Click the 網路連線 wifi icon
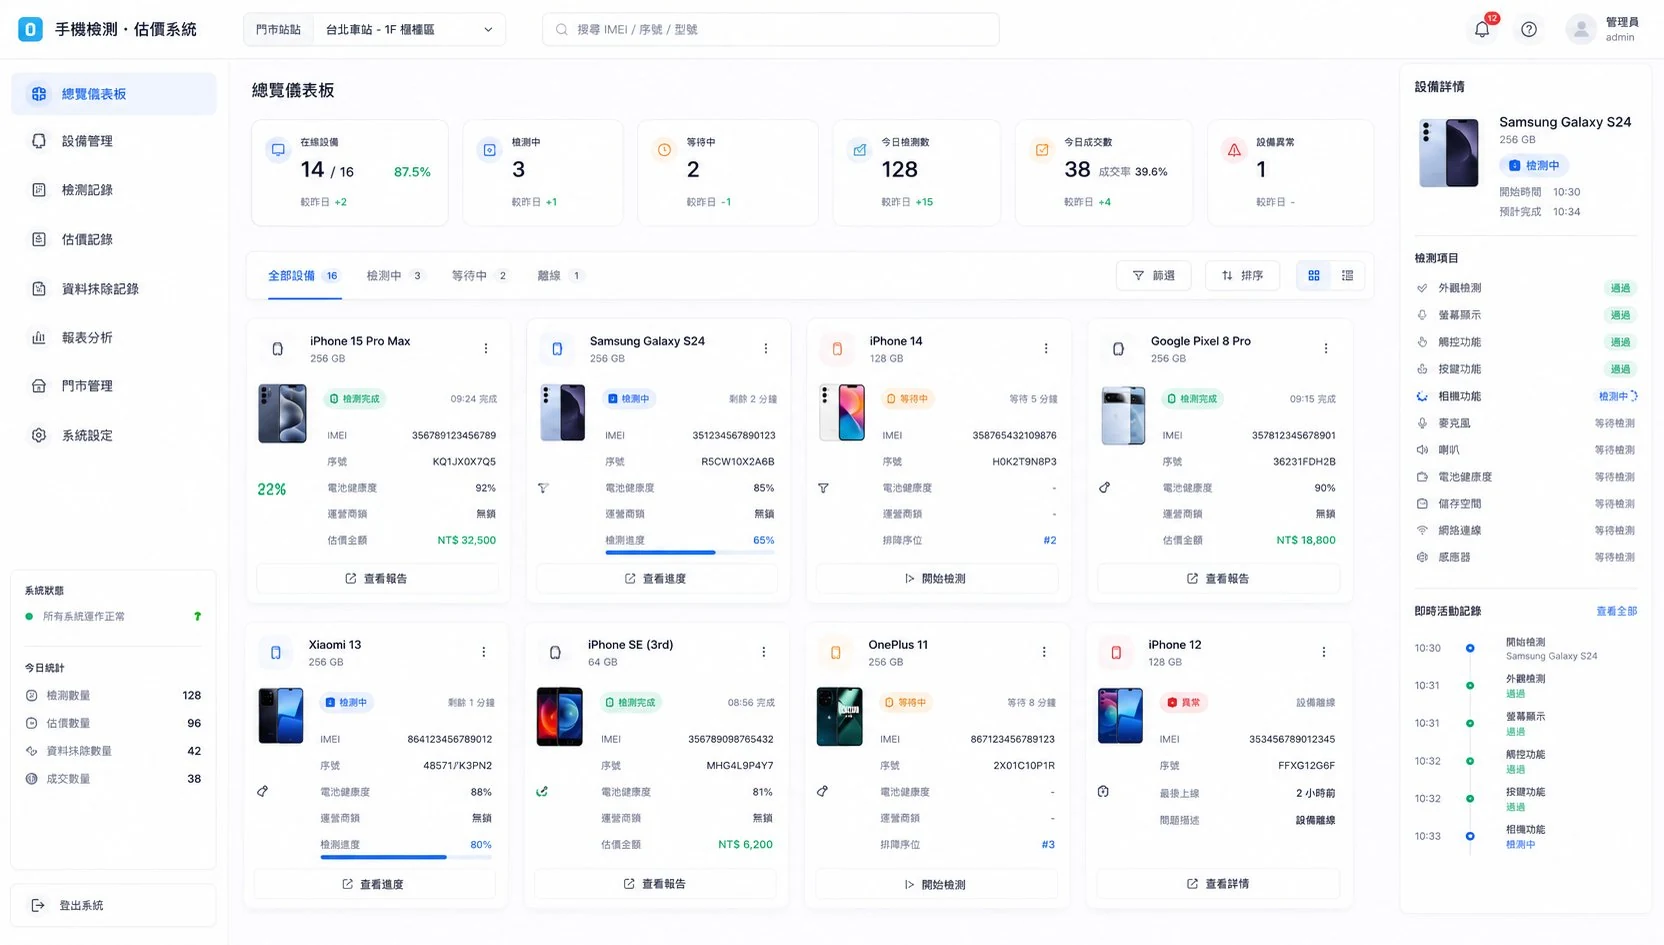1664x945 pixels. coord(1422,530)
